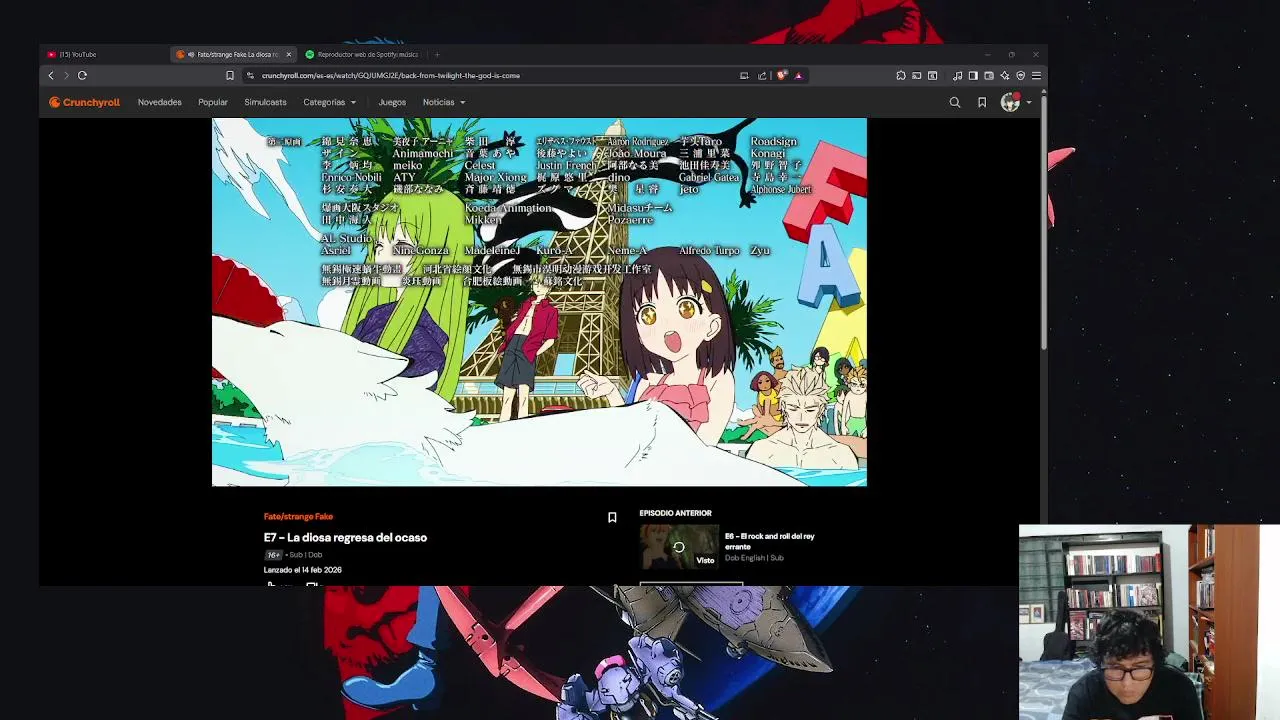This screenshot has width=1280, height=720.
Task: Open a new browser tab with plus
Action: (437, 54)
